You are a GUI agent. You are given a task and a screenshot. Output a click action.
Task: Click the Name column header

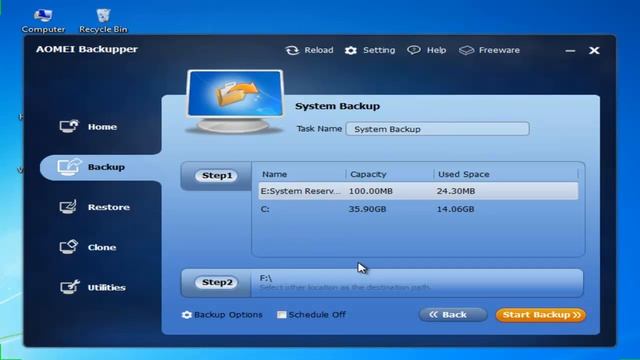[x=275, y=174]
